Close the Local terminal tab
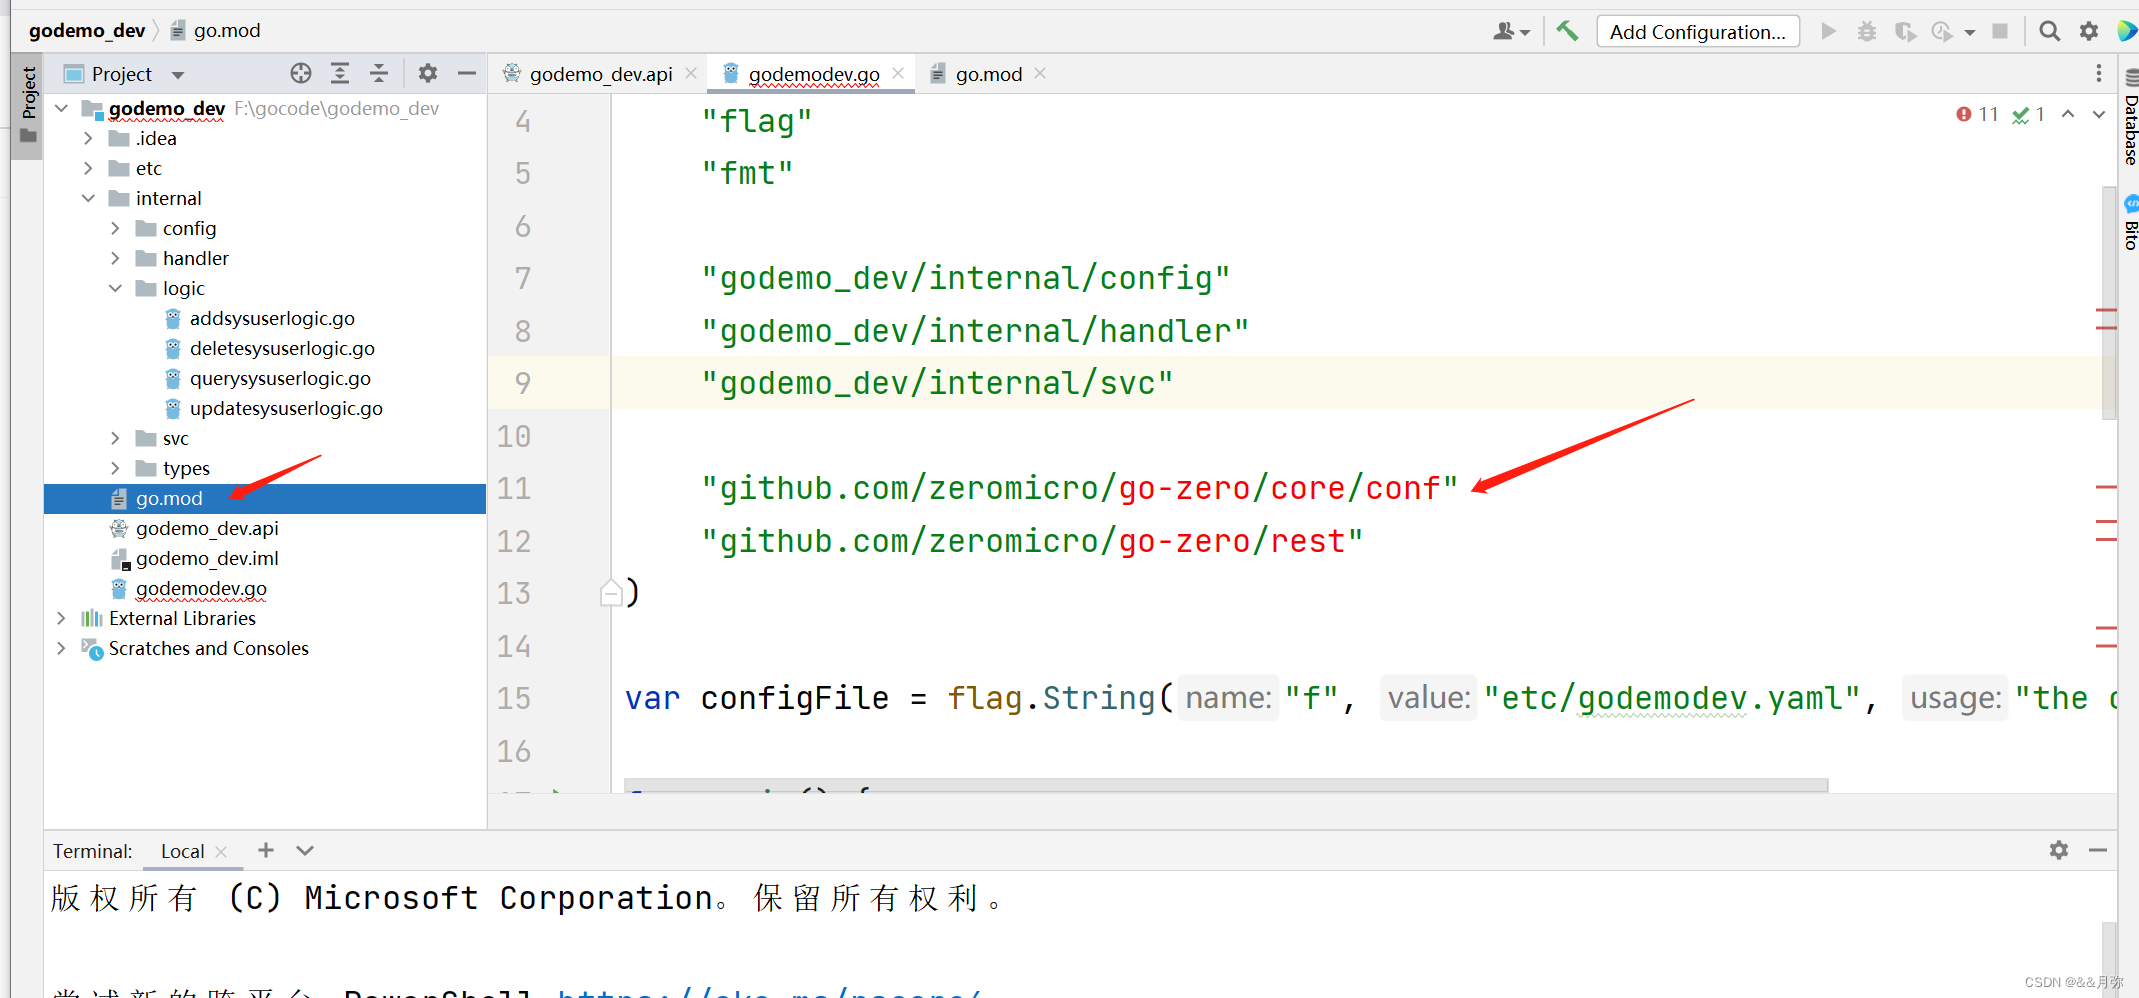This screenshot has width=2139, height=998. coord(222,852)
